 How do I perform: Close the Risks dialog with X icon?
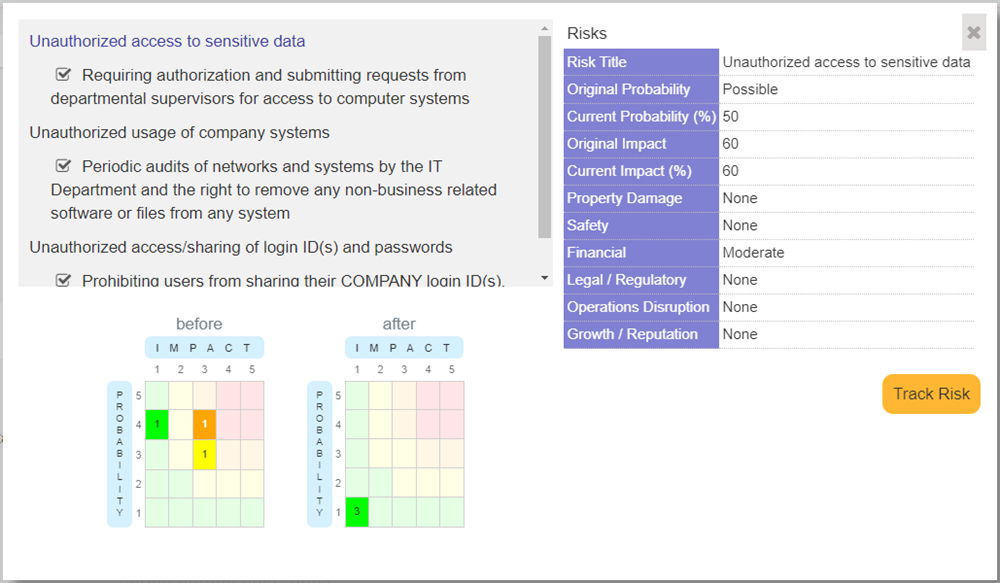pyautogui.click(x=973, y=32)
